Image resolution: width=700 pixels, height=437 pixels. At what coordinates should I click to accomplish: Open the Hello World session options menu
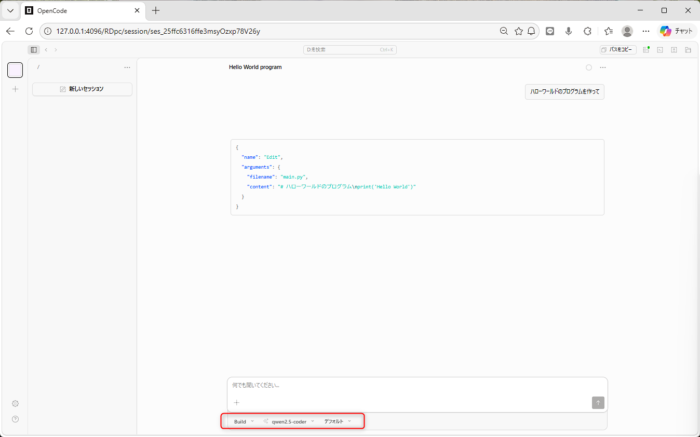point(603,68)
